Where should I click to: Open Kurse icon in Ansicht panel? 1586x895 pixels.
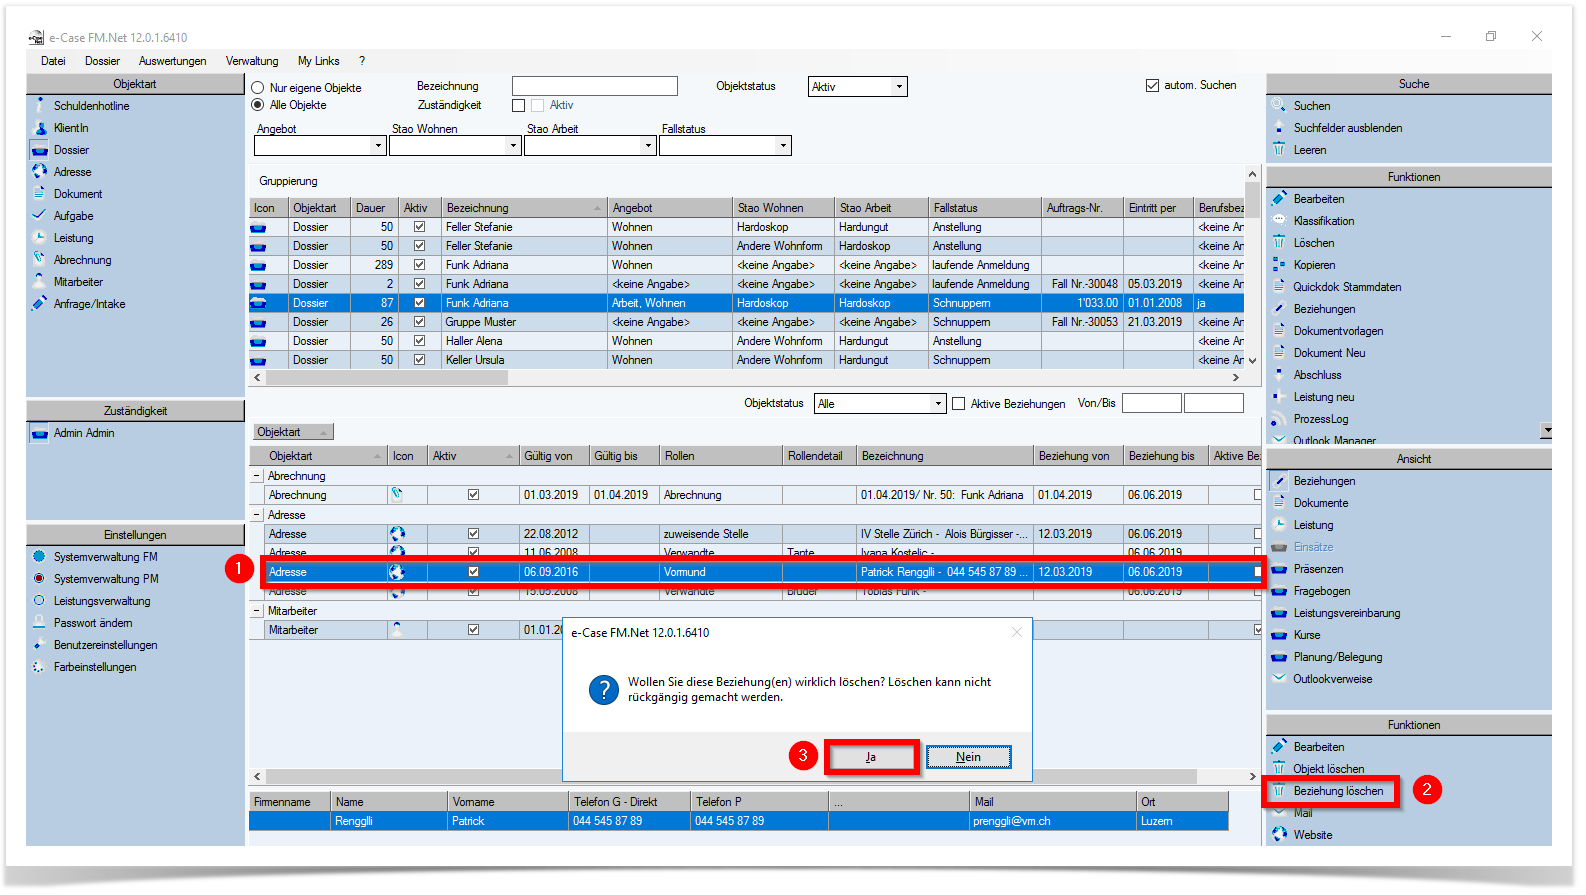coord(1279,635)
